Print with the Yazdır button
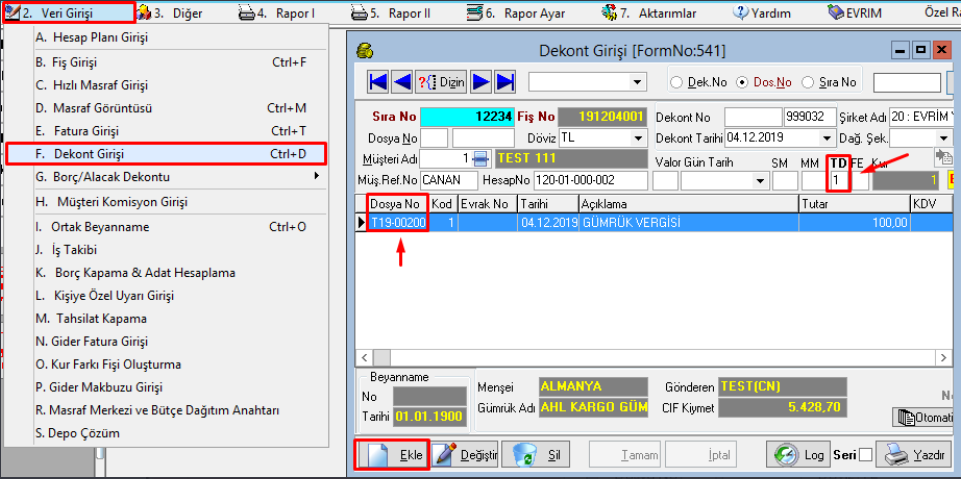Viewport: 961px width, 479px height. click(912, 455)
